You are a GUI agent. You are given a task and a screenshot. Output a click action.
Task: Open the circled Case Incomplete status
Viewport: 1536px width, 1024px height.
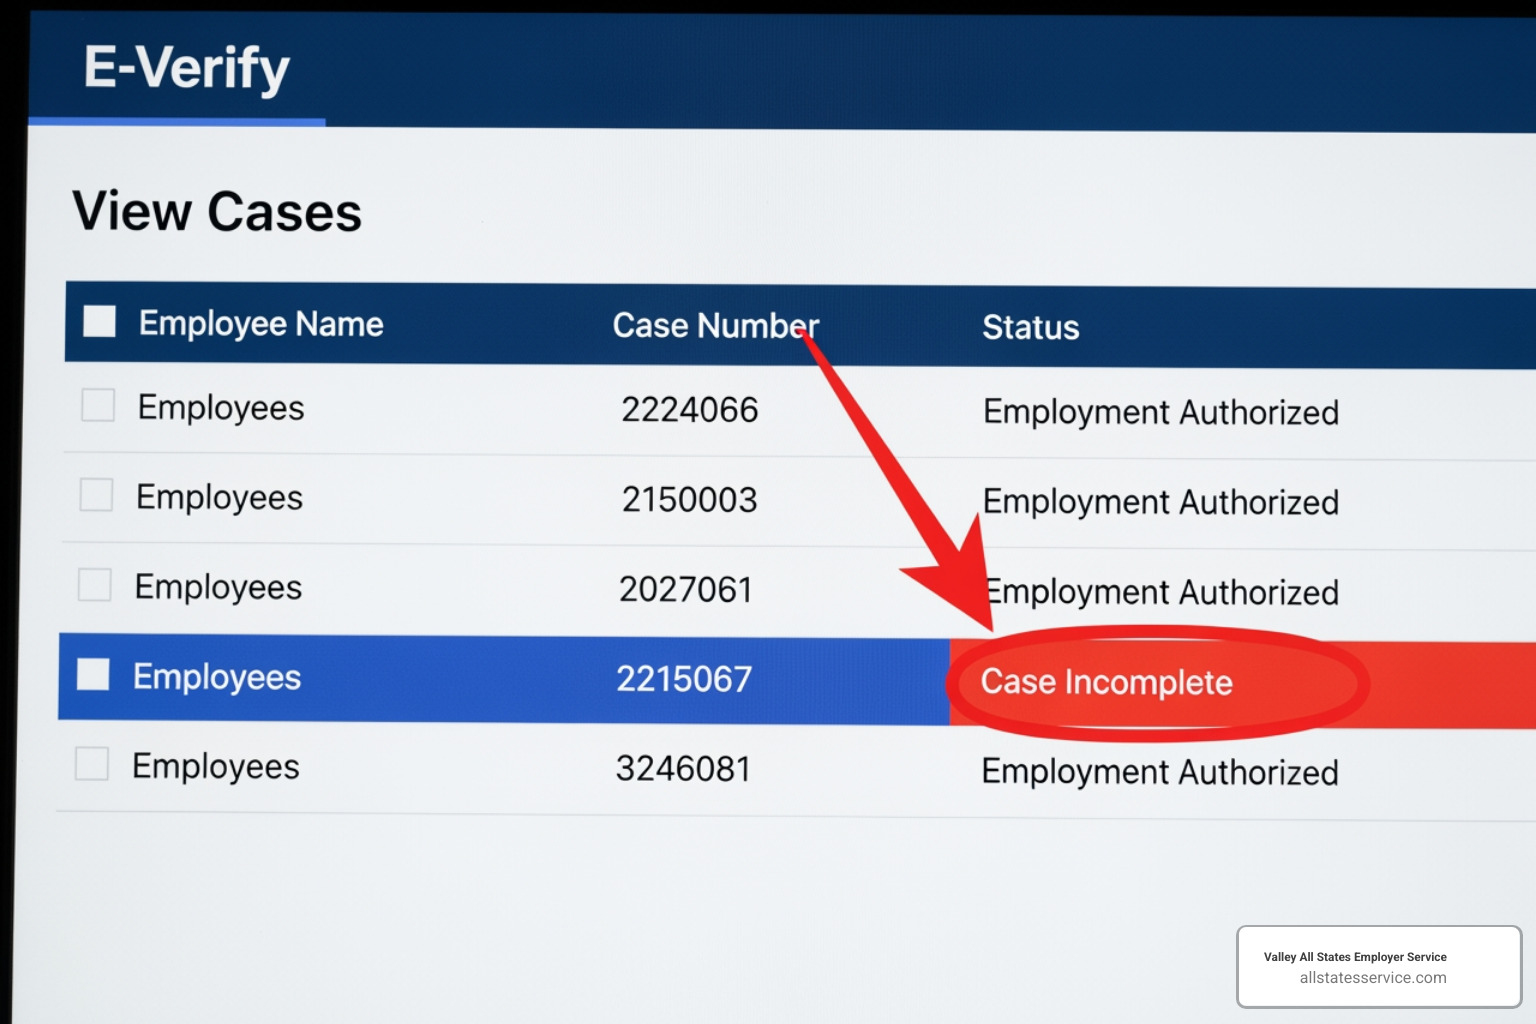tap(1108, 682)
